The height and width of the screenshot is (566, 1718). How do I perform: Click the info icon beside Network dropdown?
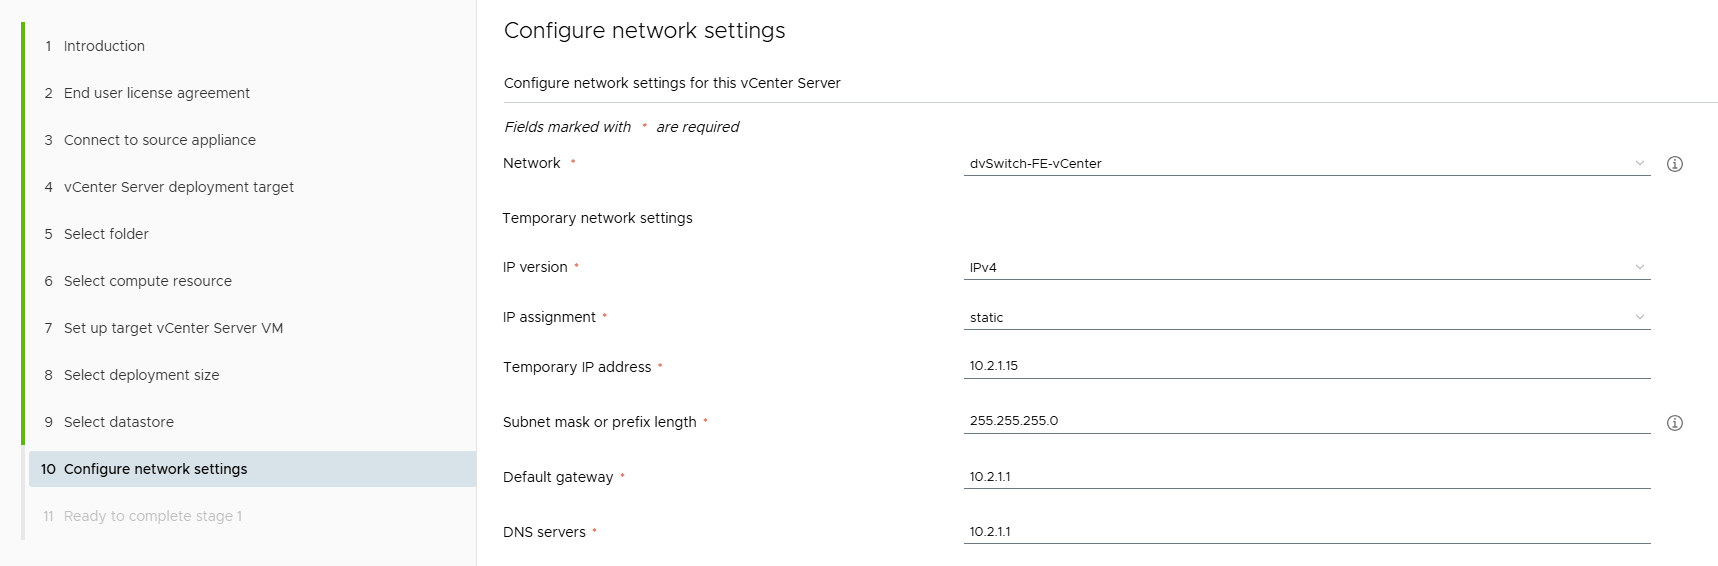click(1675, 164)
